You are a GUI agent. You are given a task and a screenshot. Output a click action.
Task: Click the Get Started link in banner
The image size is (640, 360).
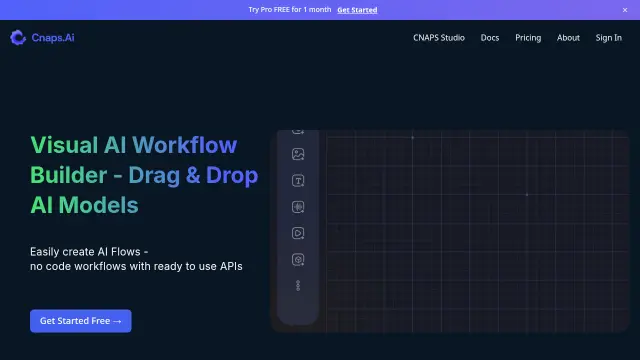click(357, 10)
